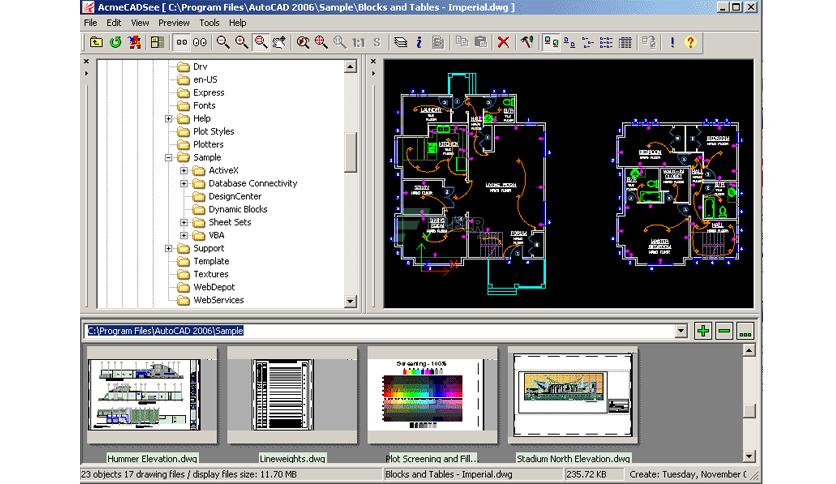
Task: Click the folder tree vertical scrollbar thumb
Action: 350,152
